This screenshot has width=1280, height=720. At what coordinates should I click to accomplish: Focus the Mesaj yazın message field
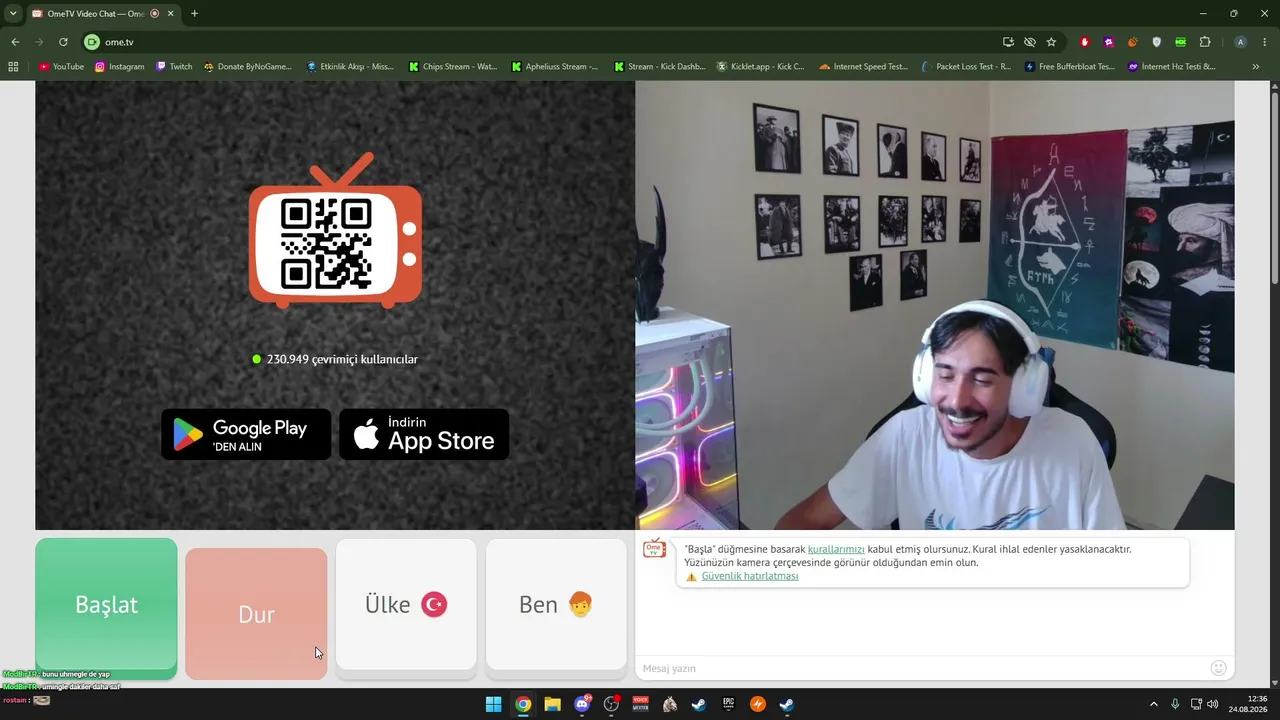(920, 668)
